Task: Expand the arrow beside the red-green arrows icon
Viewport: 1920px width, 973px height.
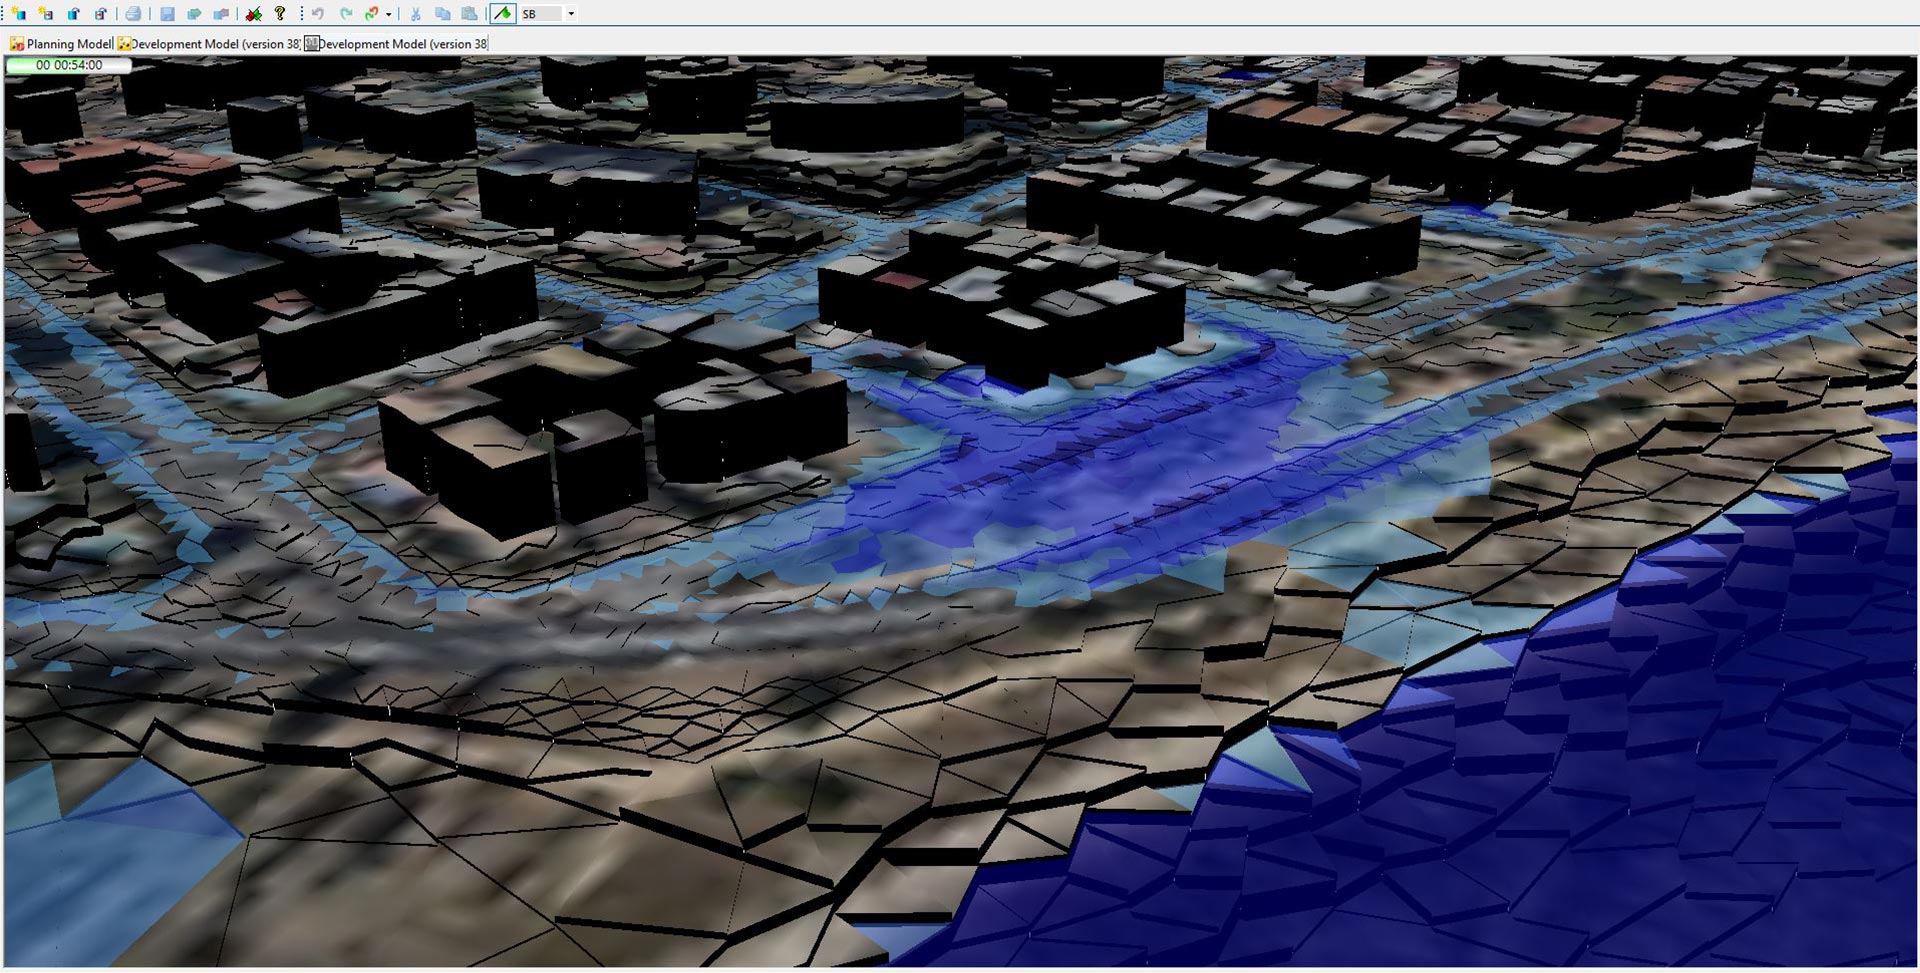Action: [388, 14]
